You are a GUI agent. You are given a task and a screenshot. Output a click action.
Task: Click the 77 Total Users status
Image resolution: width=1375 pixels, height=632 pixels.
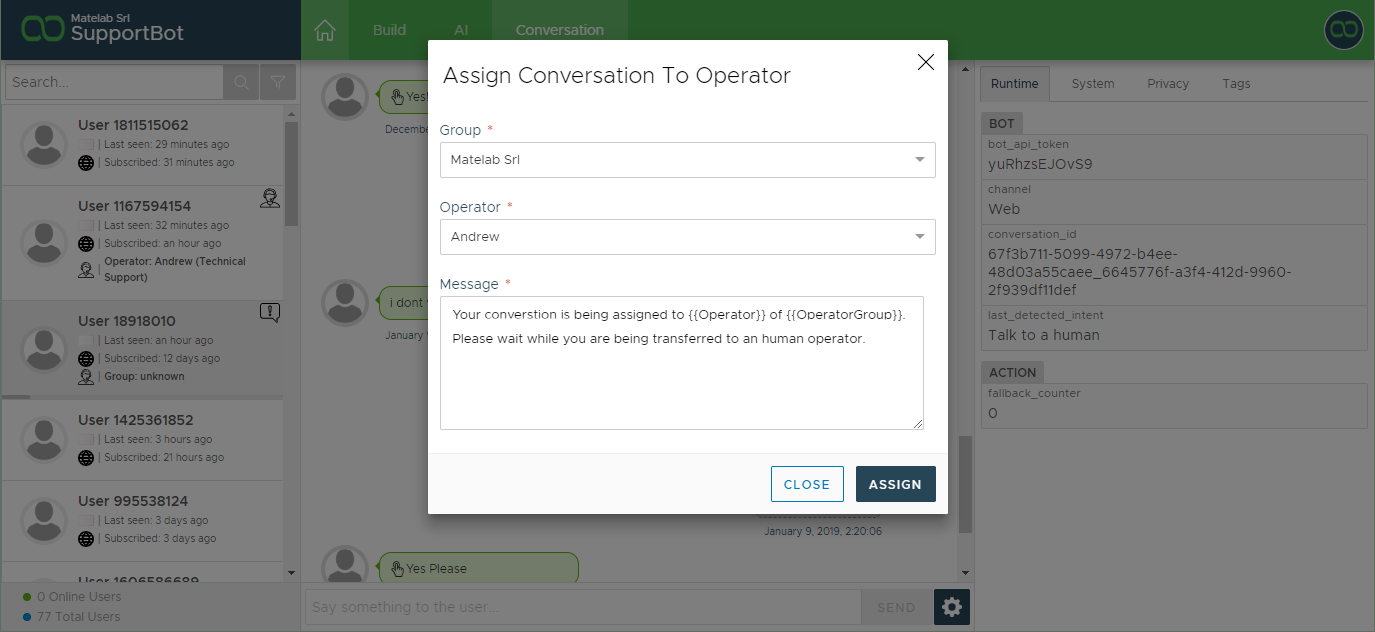[70, 616]
